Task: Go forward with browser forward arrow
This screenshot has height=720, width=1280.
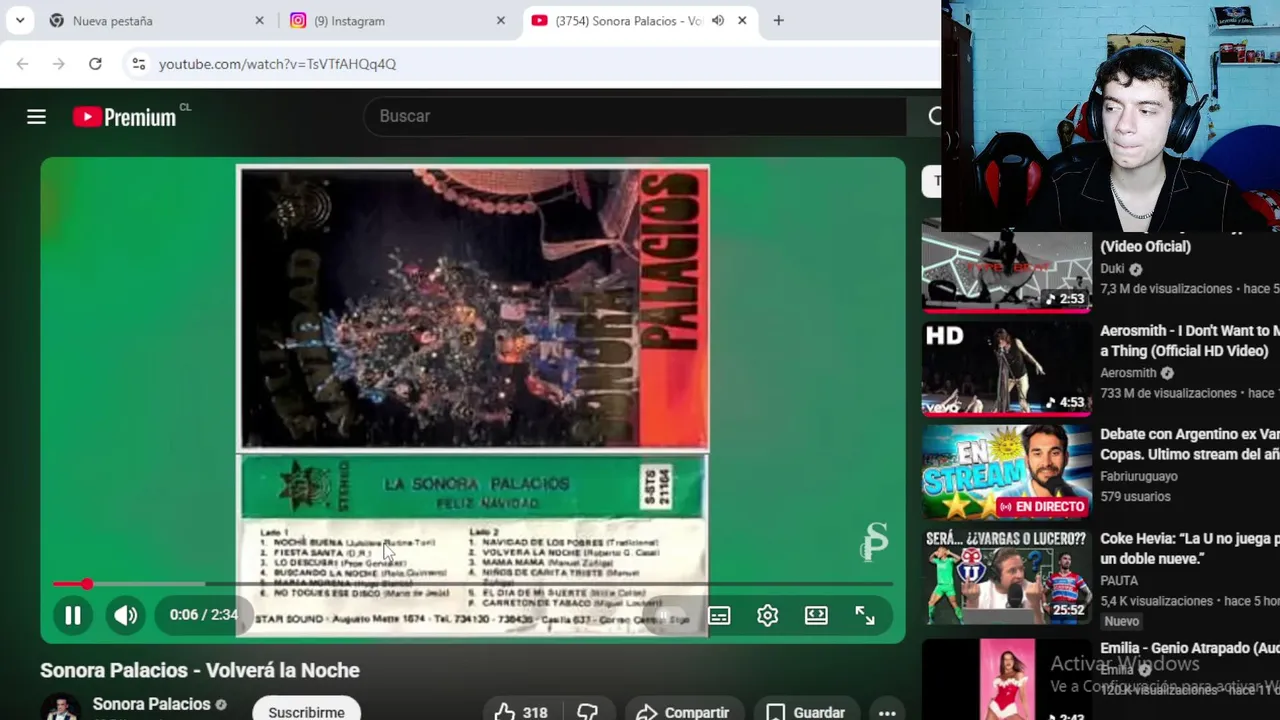Action: [59, 64]
